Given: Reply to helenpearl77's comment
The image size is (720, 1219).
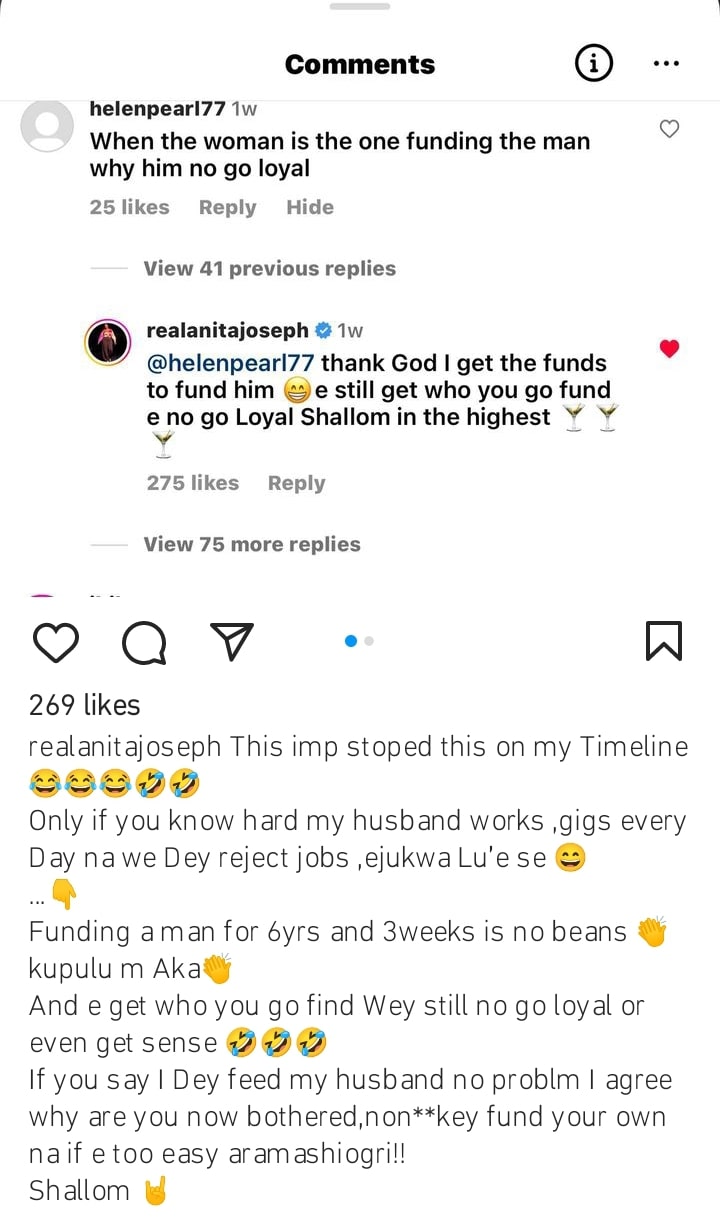Looking at the screenshot, I should 227,207.
